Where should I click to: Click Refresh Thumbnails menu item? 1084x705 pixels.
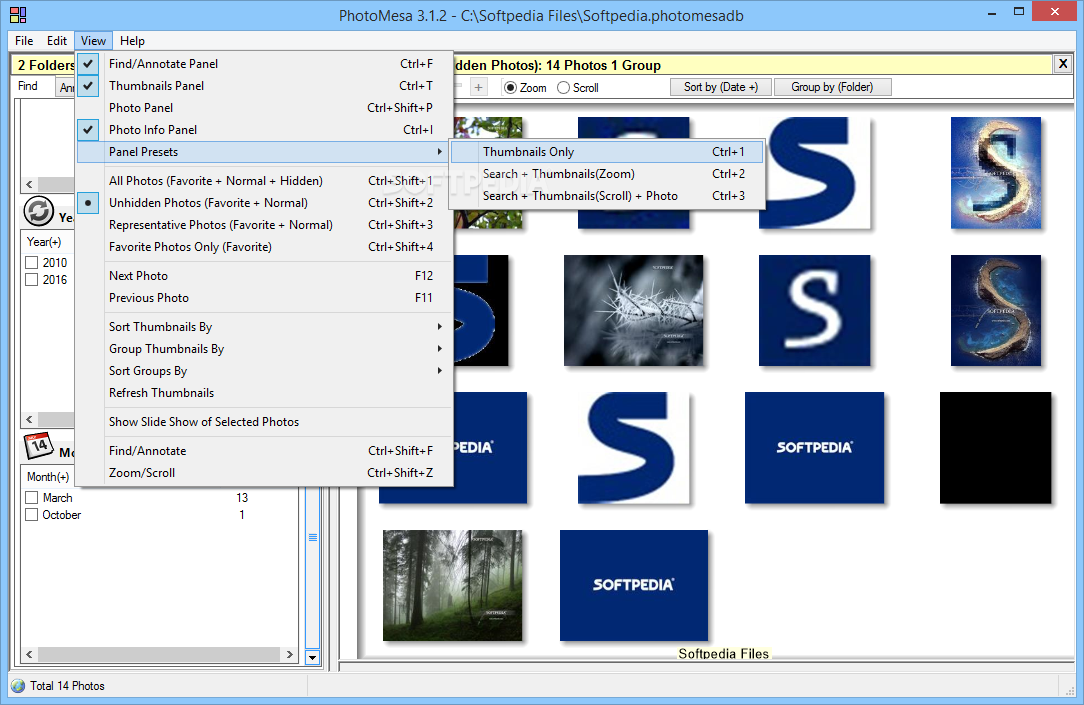(264, 393)
